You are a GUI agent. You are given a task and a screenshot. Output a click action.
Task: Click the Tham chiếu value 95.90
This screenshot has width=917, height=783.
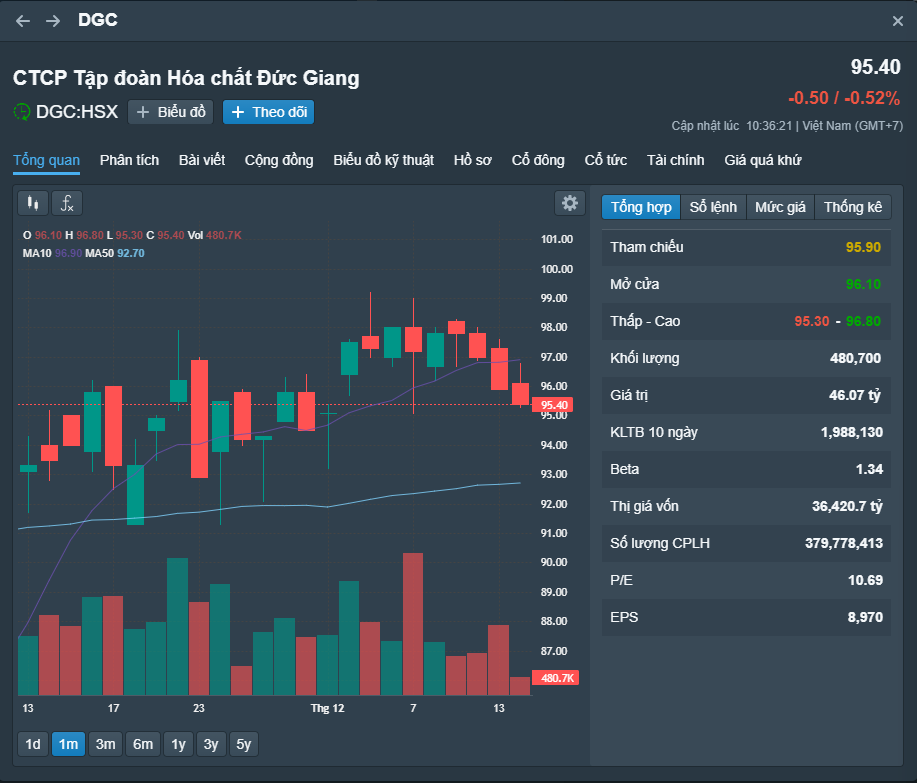(863, 247)
